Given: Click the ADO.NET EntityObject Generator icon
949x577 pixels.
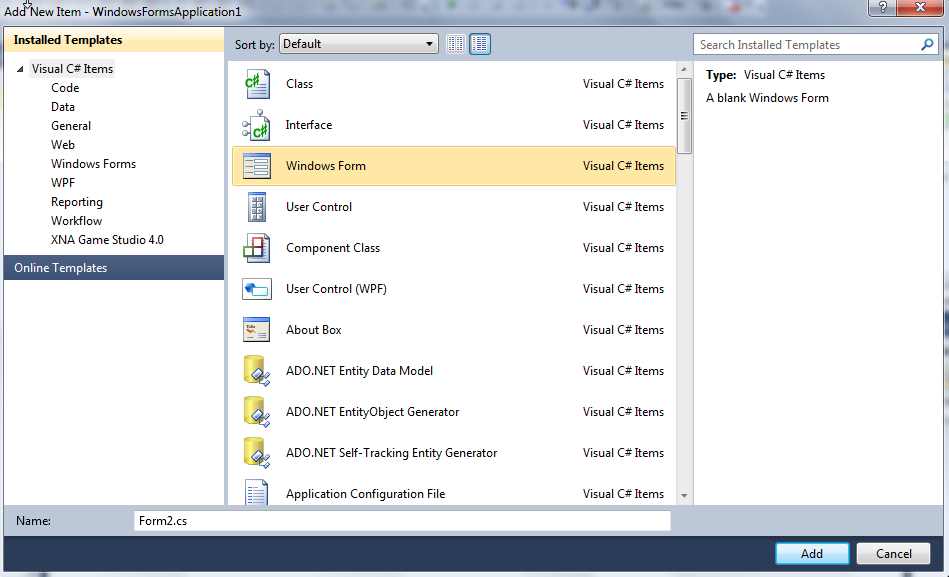Looking at the screenshot, I should [x=257, y=412].
